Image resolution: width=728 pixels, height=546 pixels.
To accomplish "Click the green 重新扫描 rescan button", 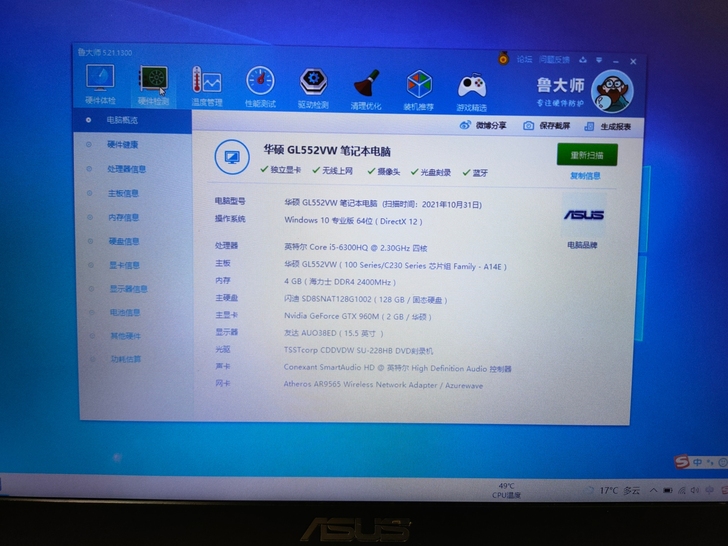I will tap(587, 155).
